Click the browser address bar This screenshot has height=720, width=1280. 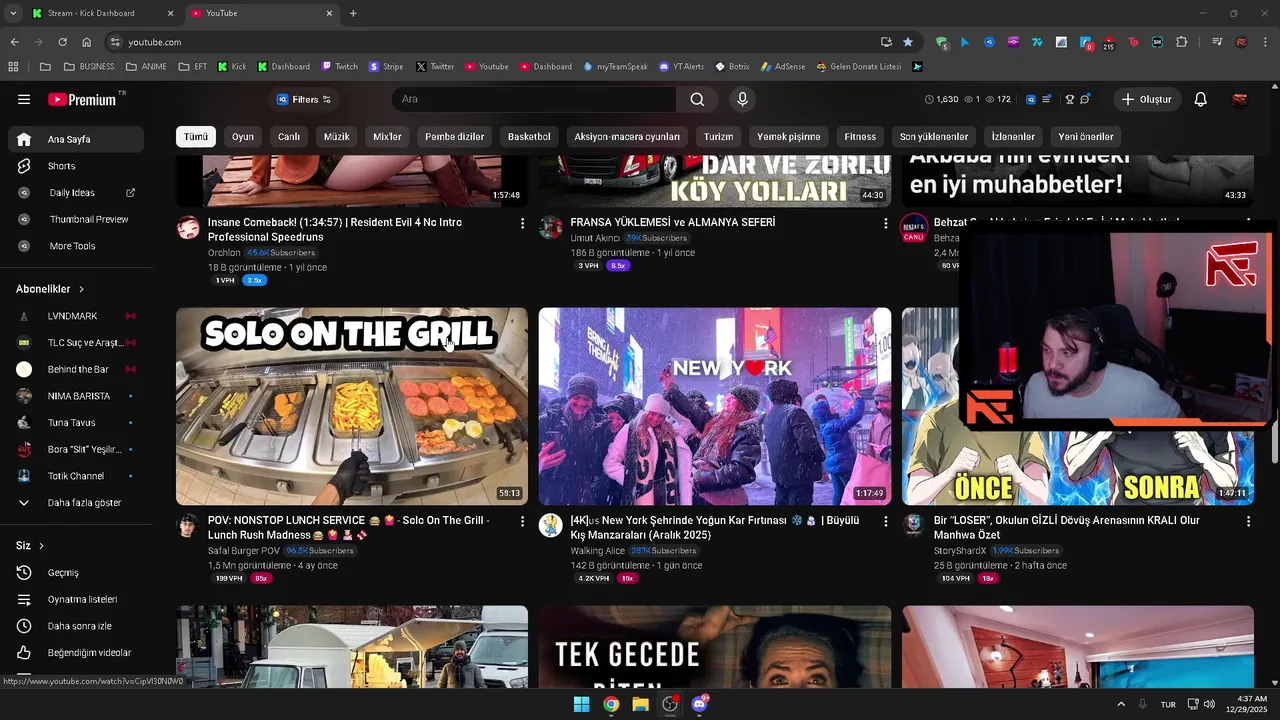pyautogui.click(x=500, y=42)
